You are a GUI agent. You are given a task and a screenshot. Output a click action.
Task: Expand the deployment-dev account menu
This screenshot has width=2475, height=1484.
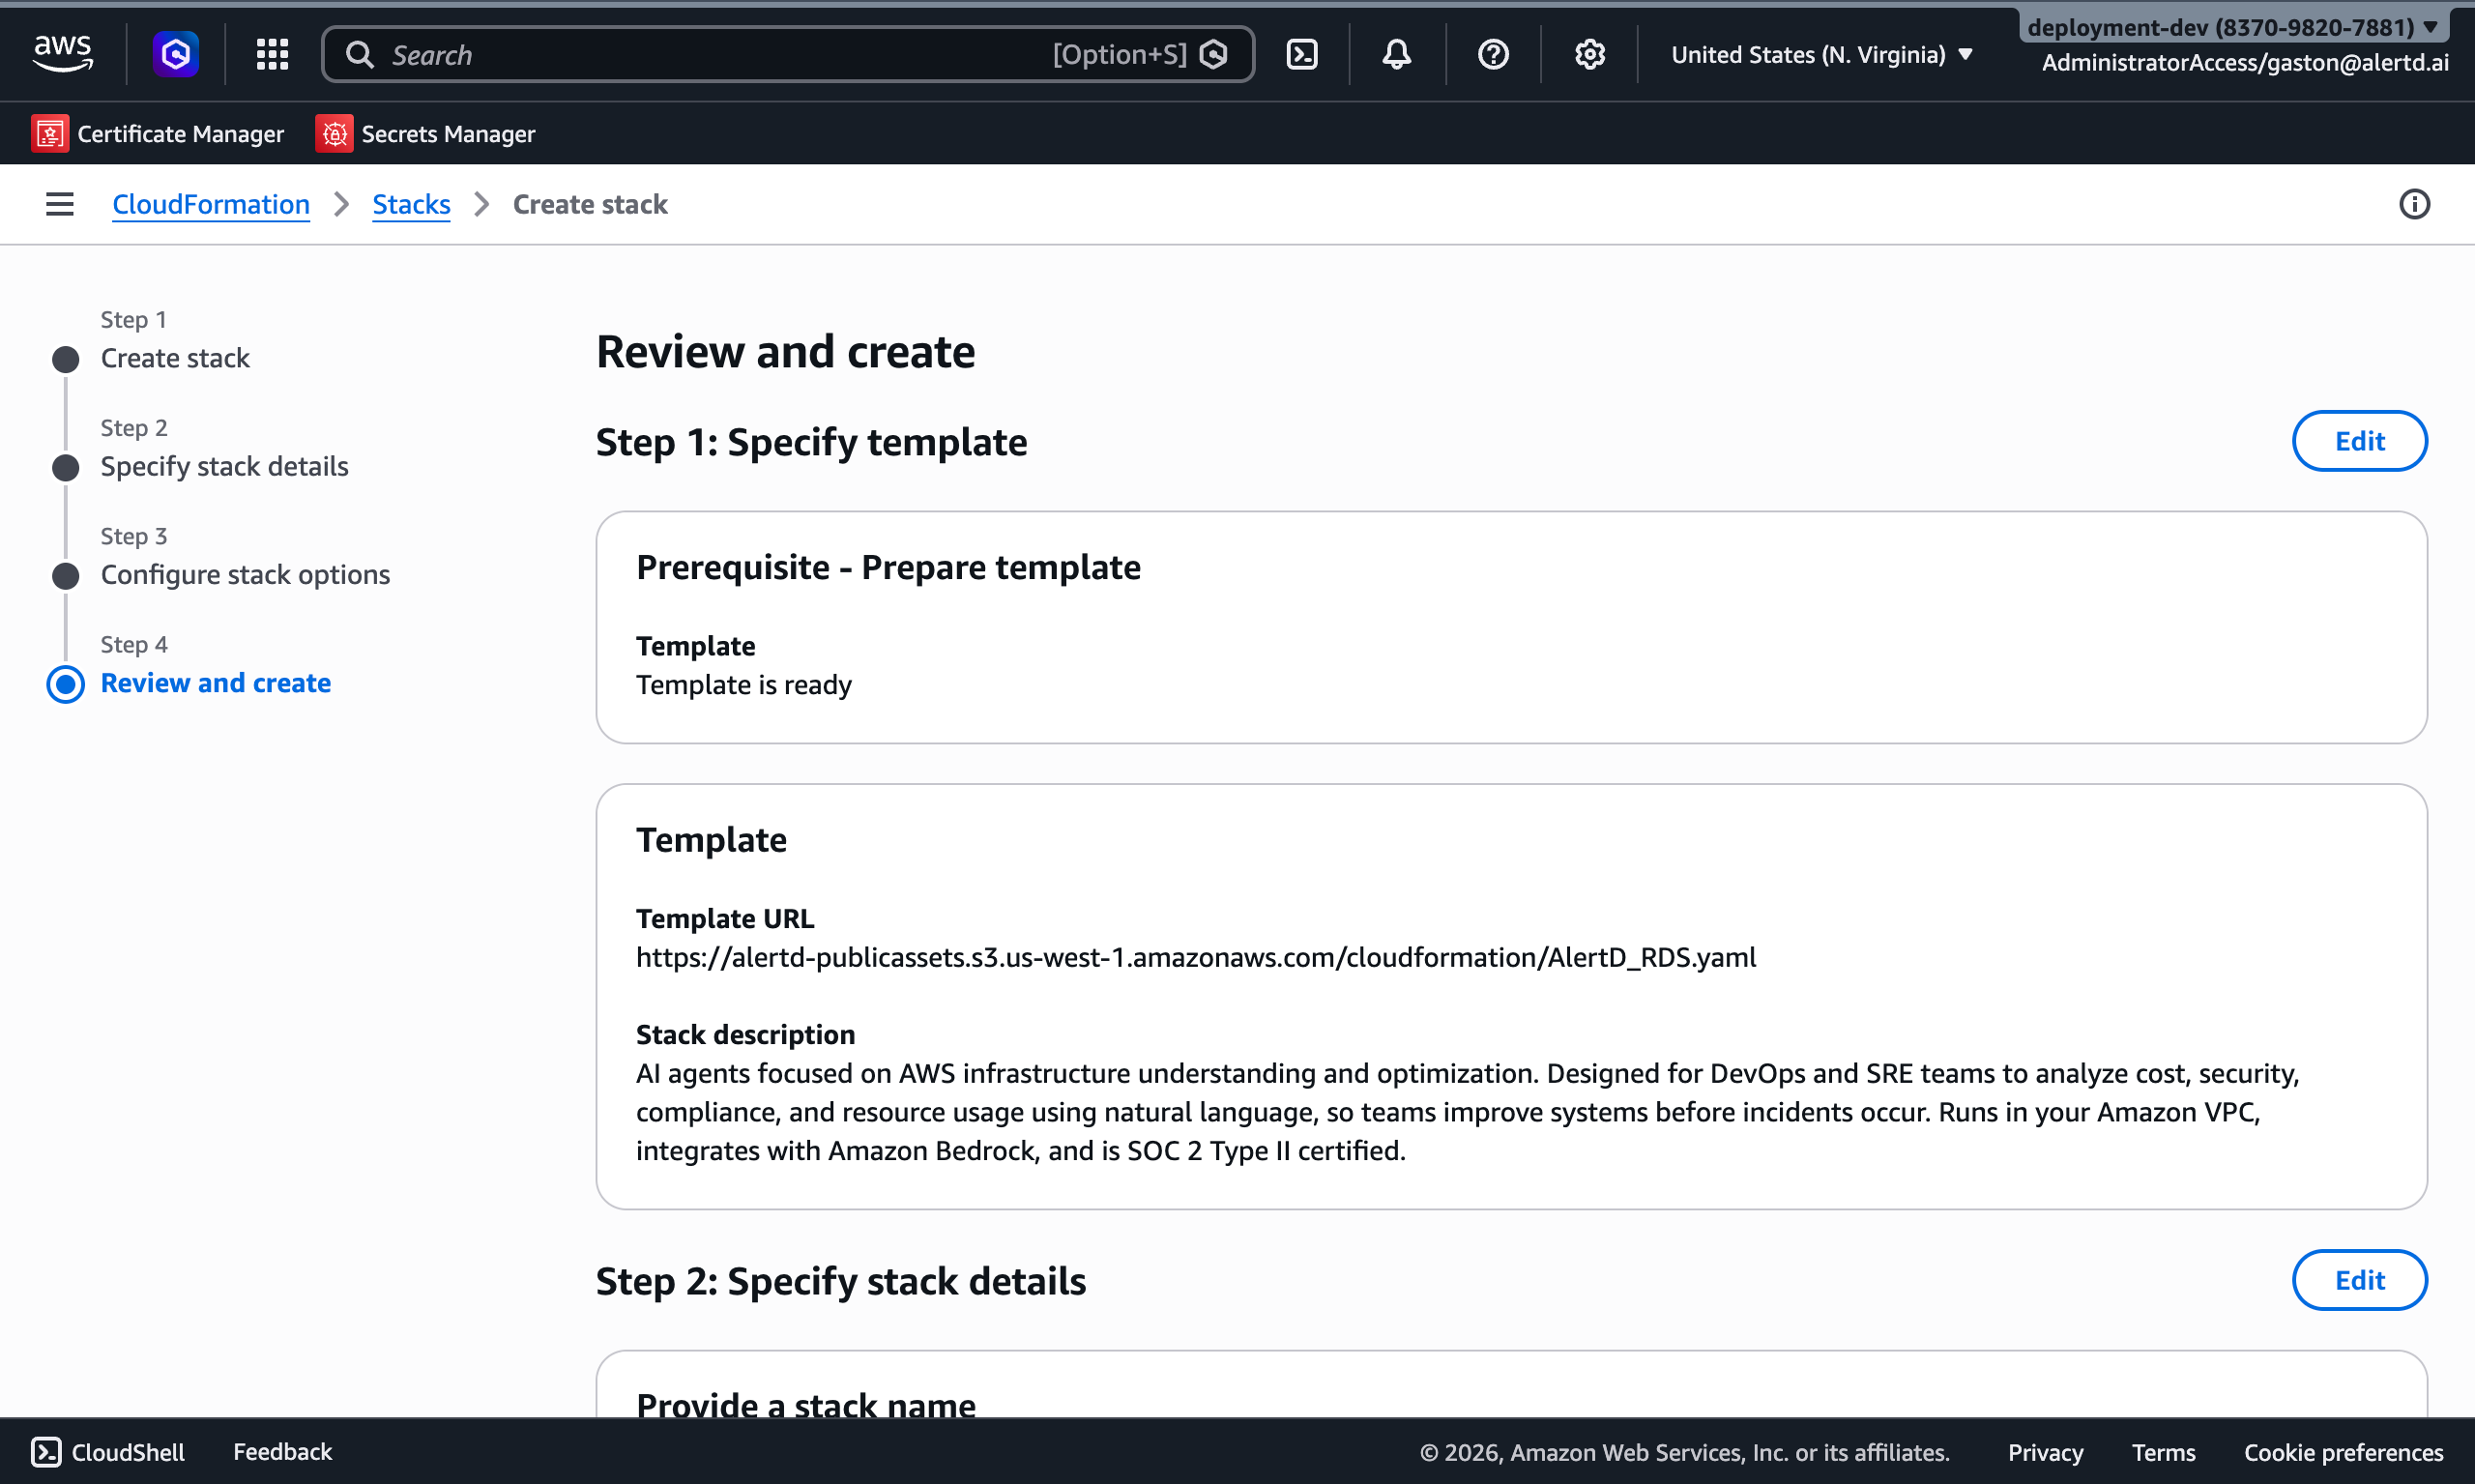[x=2232, y=27]
